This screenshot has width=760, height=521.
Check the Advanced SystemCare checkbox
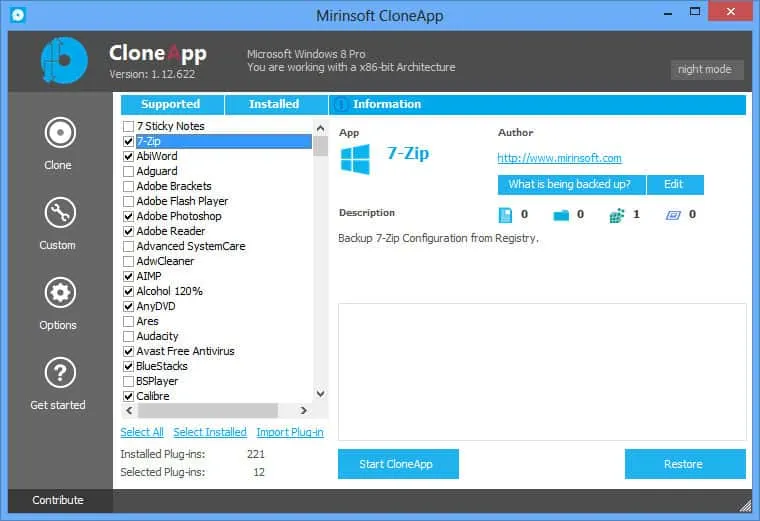(x=128, y=247)
